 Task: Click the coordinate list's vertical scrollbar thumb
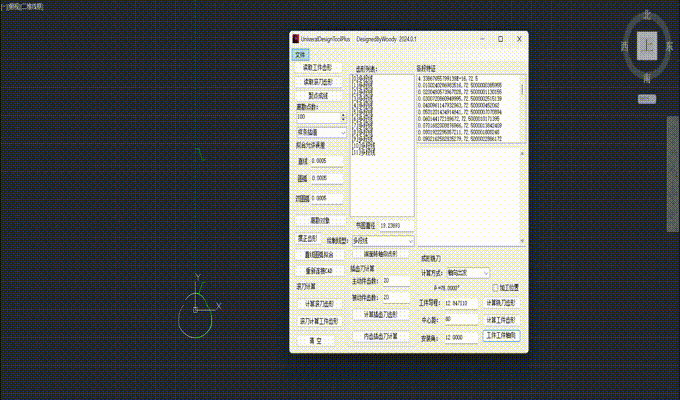click(x=522, y=89)
